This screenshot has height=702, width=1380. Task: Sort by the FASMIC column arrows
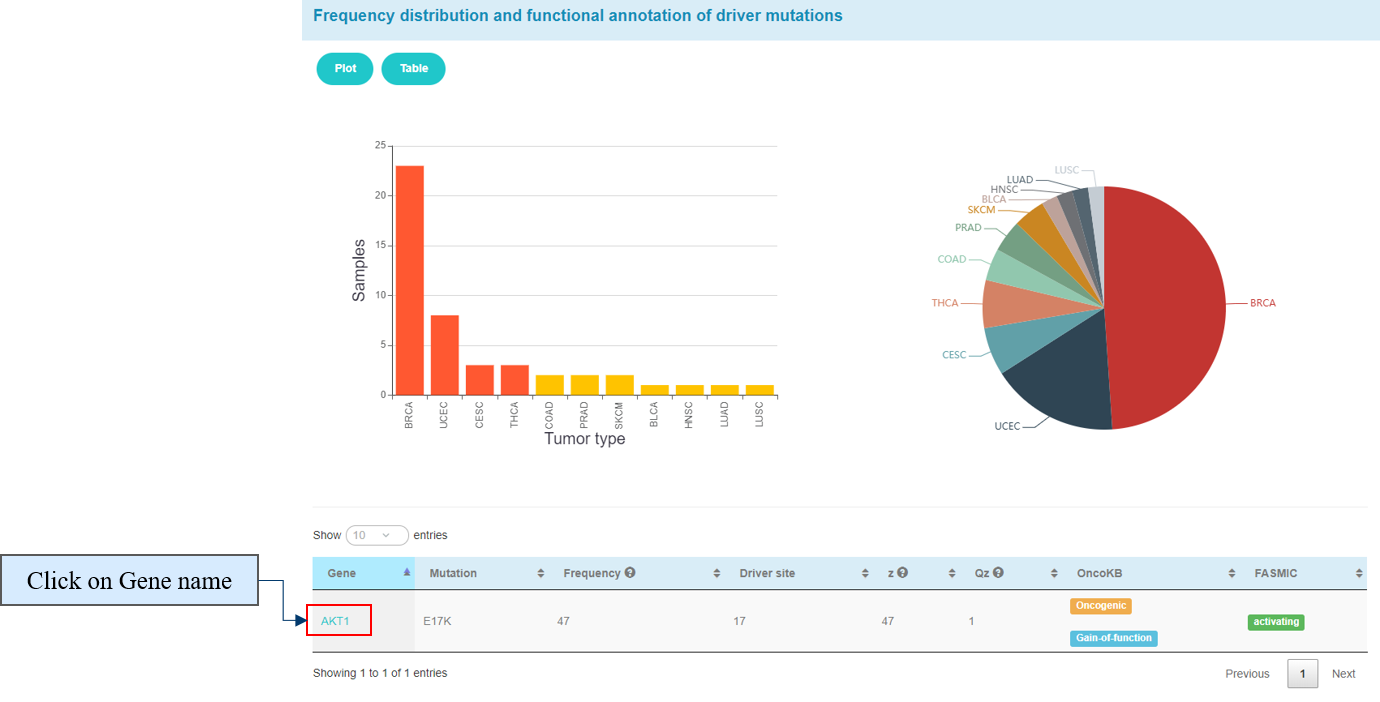(x=1359, y=574)
